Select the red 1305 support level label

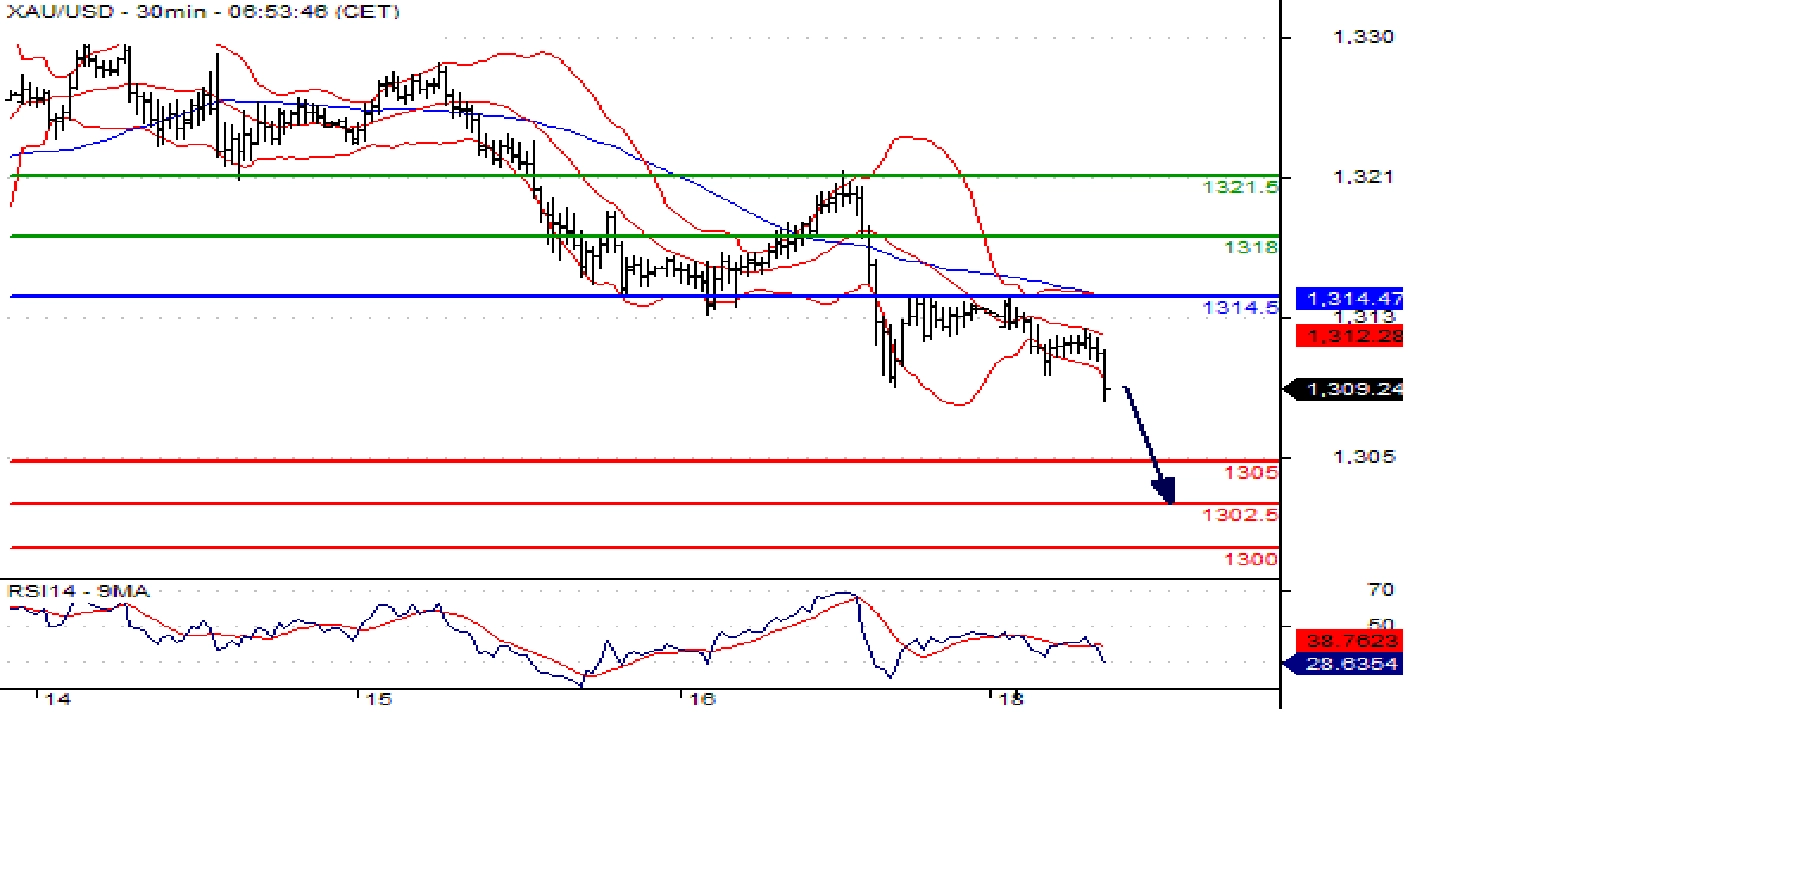[1250, 472]
